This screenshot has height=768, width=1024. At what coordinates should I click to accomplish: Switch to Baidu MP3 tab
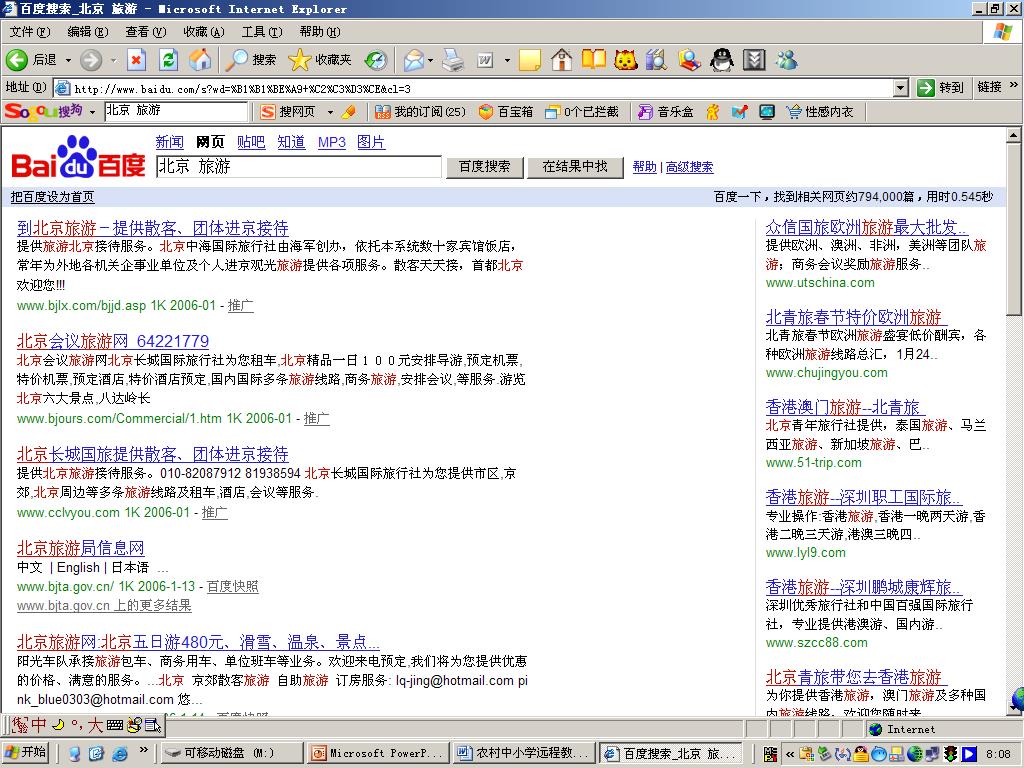point(332,142)
